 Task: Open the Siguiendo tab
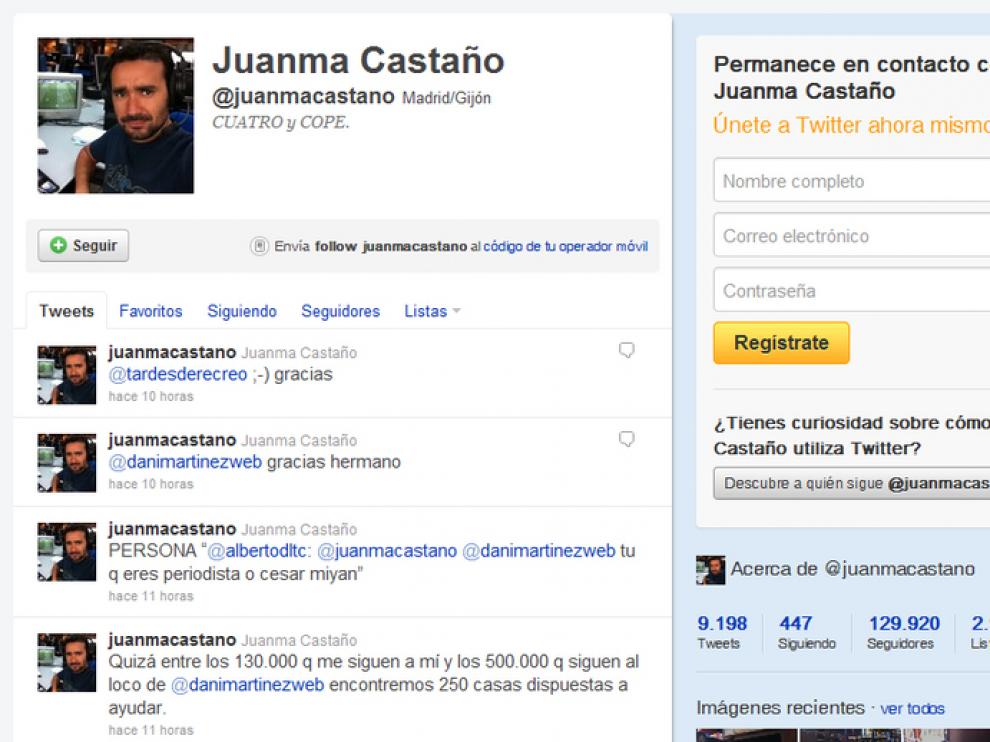click(x=242, y=311)
